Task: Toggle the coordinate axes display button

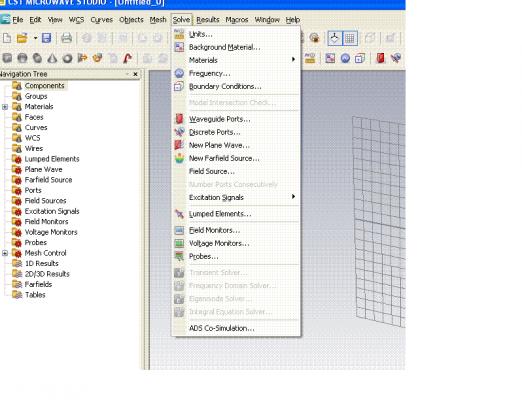Action: tap(335, 38)
